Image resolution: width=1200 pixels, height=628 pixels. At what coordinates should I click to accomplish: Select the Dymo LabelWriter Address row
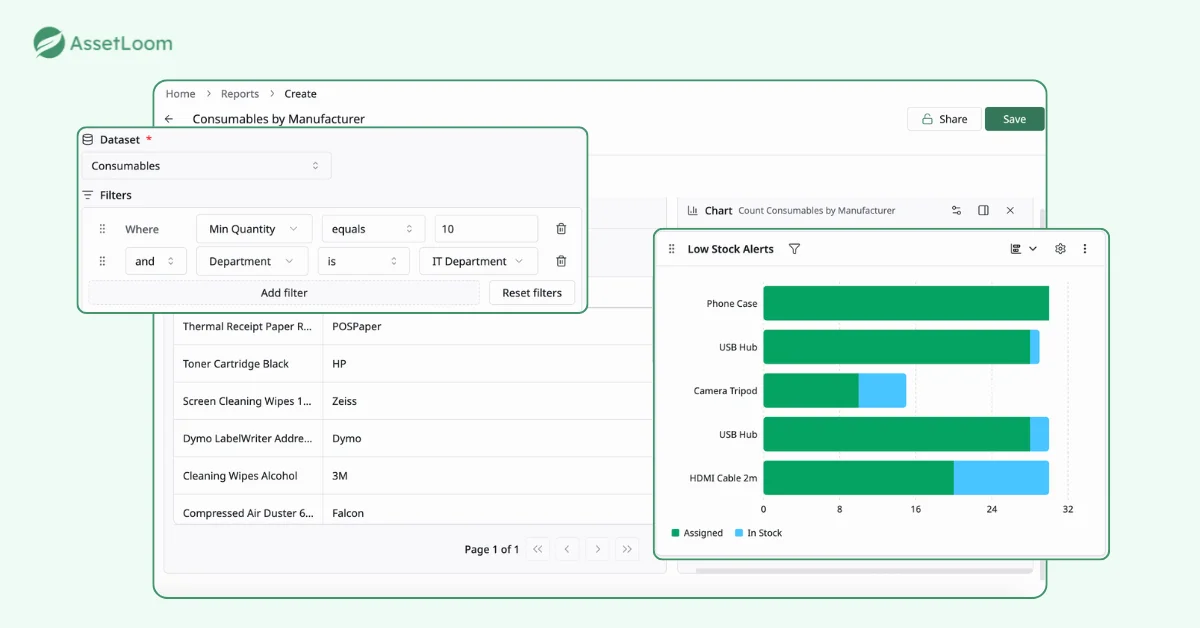click(413, 438)
